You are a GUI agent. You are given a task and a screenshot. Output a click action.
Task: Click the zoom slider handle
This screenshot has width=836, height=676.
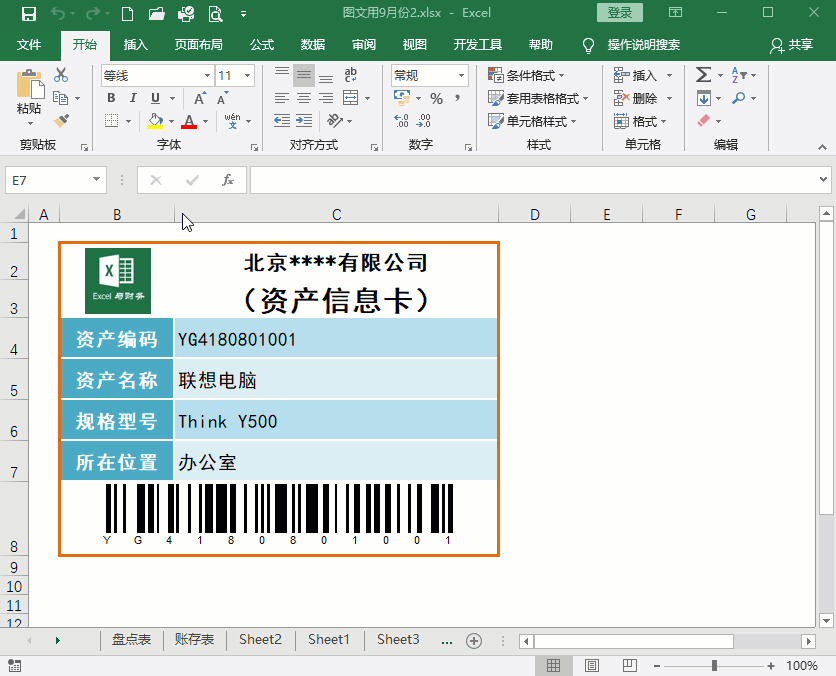pyautogui.click(x=714, y=665)
